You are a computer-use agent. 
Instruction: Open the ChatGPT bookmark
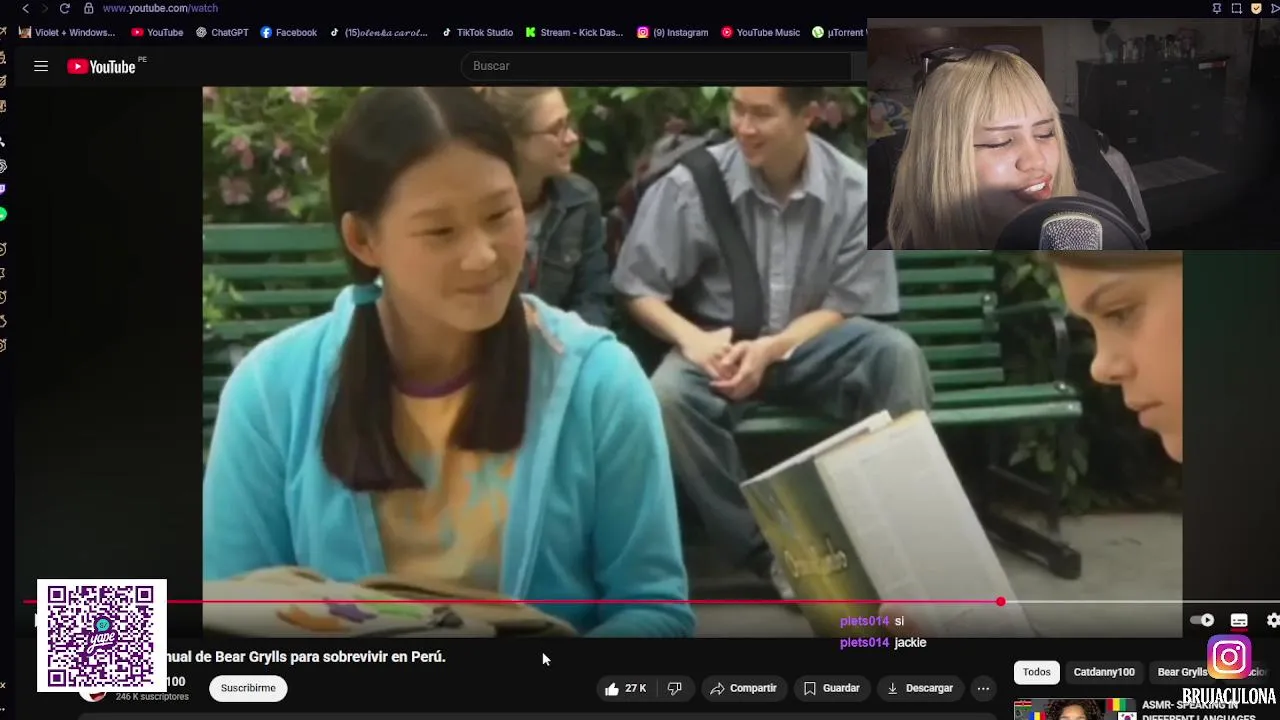pyautogui.click(x=222, y=32)
